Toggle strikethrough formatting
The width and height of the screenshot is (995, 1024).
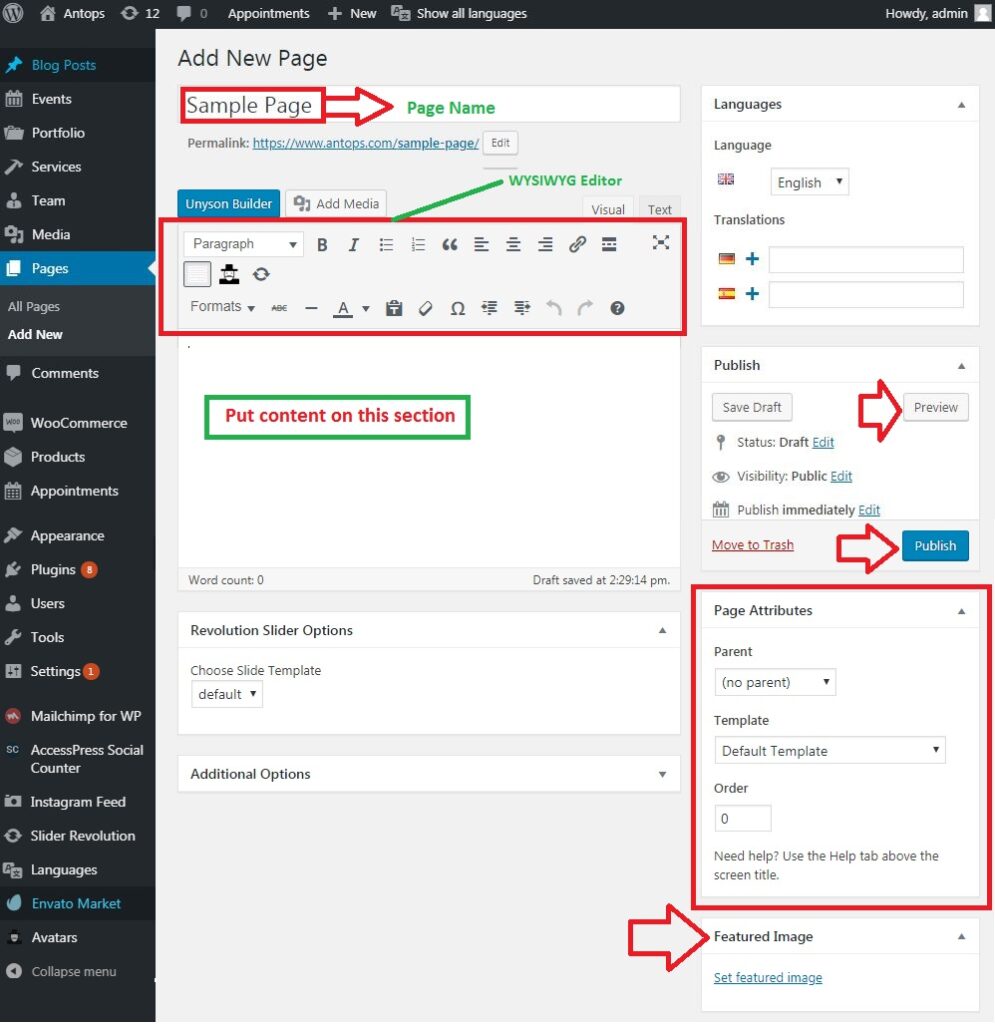(x=279, y=308)
